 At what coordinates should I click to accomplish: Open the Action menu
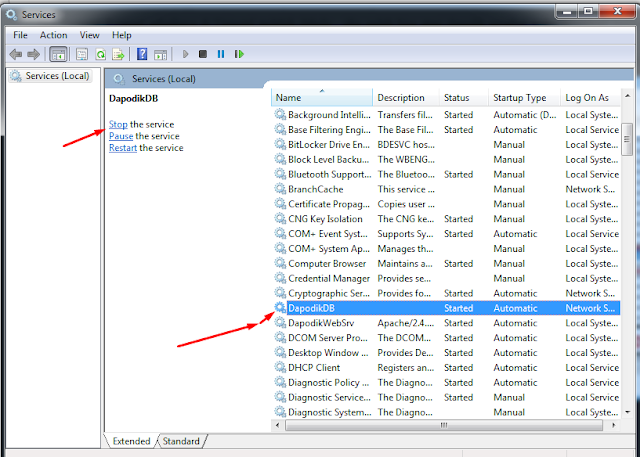(53, 35)
